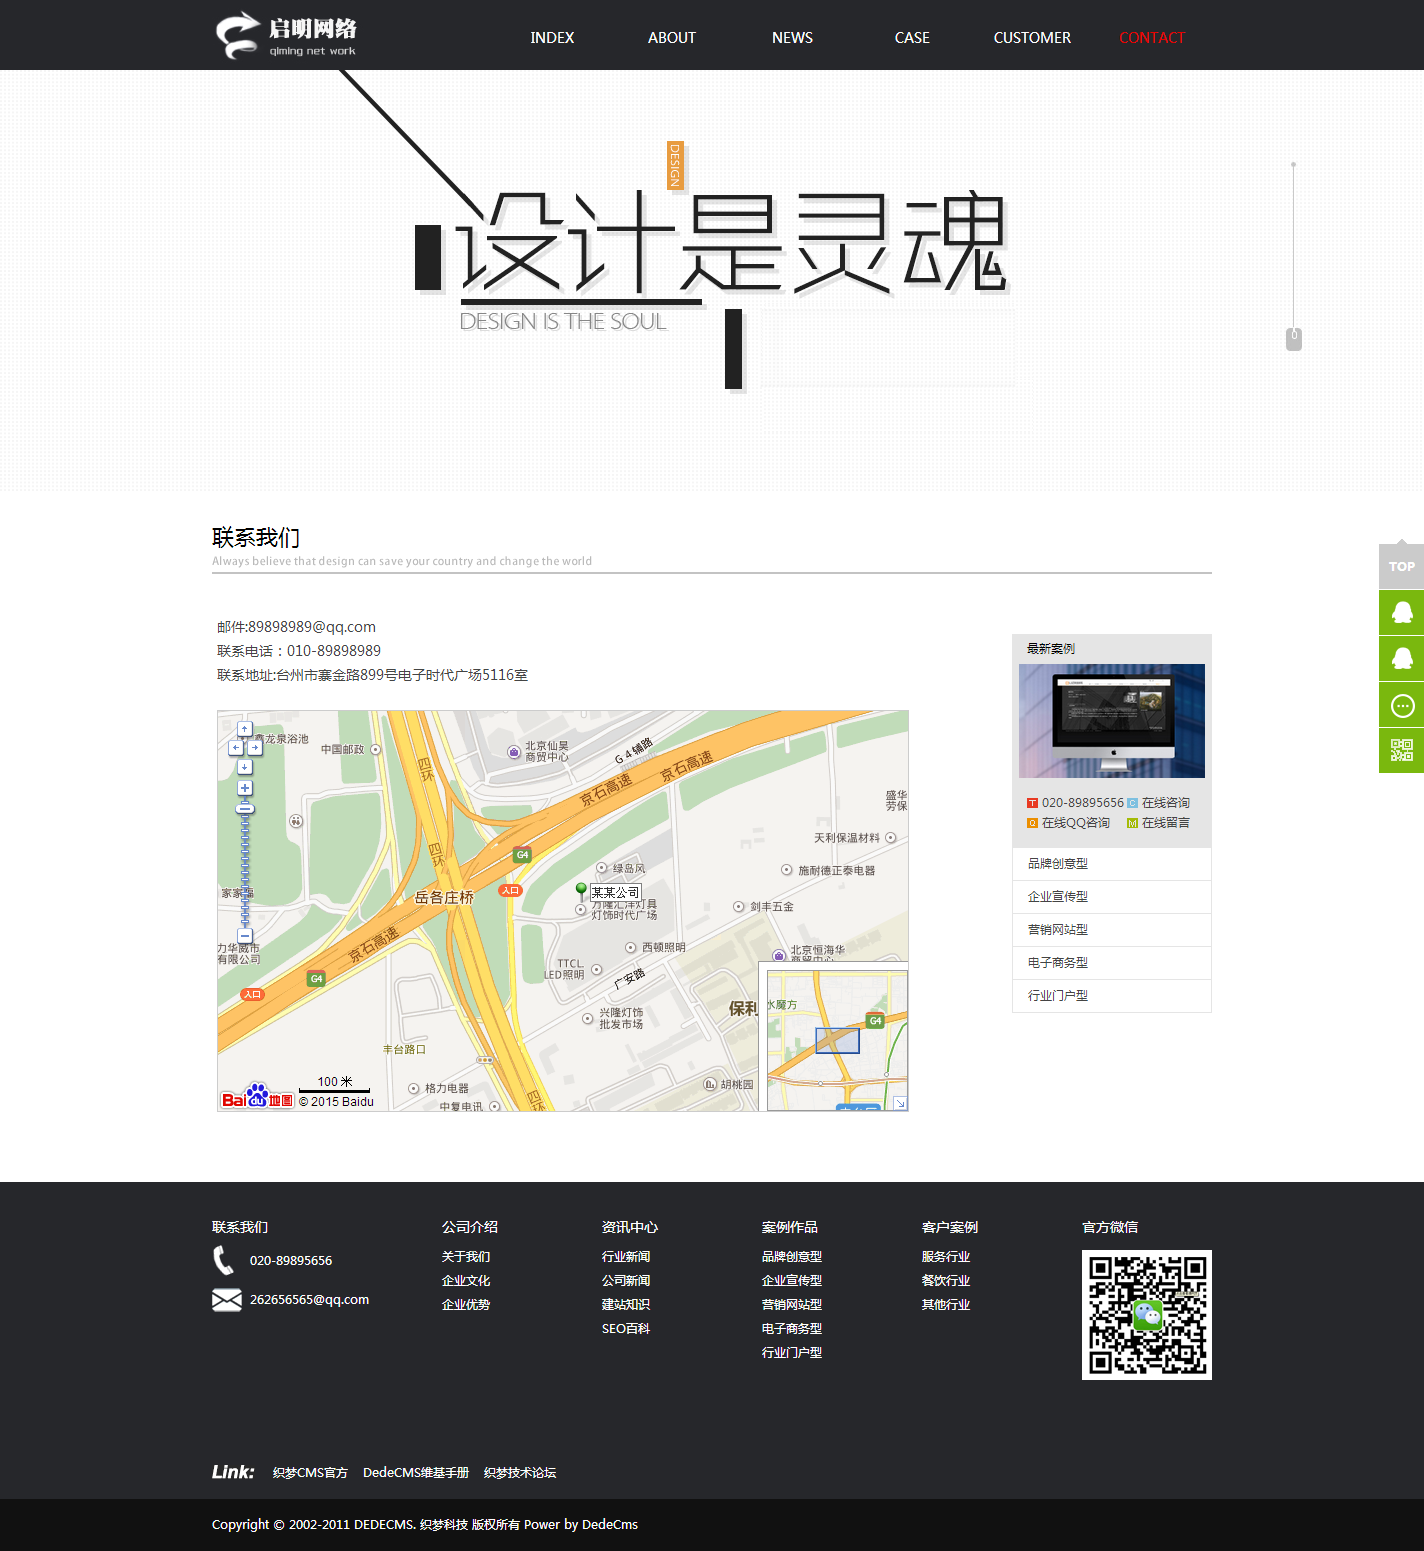Open the 在线留言 link
Screen dimensions: 1424x1551
tap(1165, 823)
